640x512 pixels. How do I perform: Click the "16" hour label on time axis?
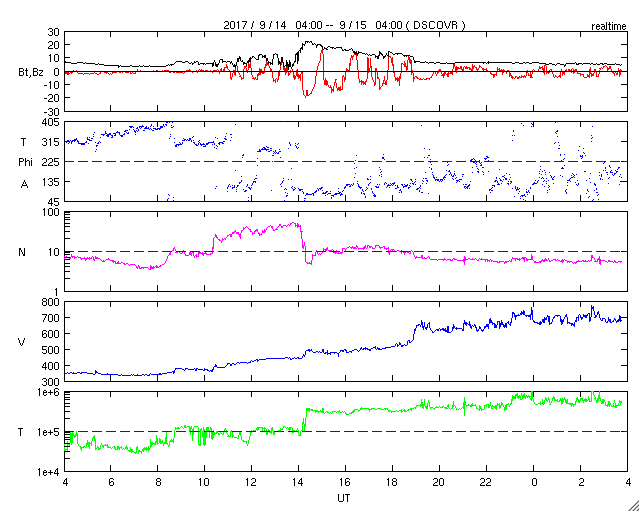click(345, 483)
